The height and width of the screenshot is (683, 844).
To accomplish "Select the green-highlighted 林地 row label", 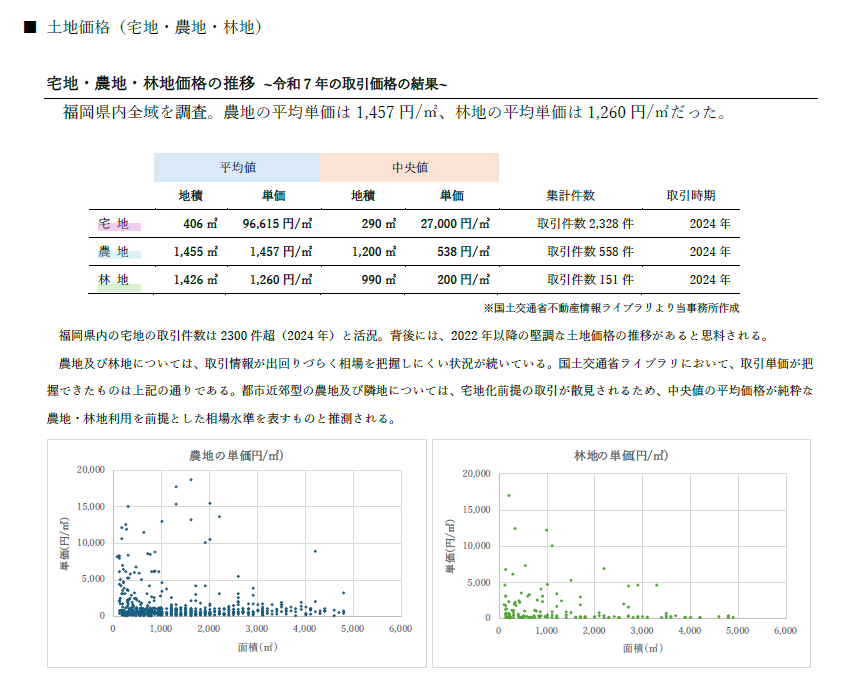I will click(x=114, y=281).
